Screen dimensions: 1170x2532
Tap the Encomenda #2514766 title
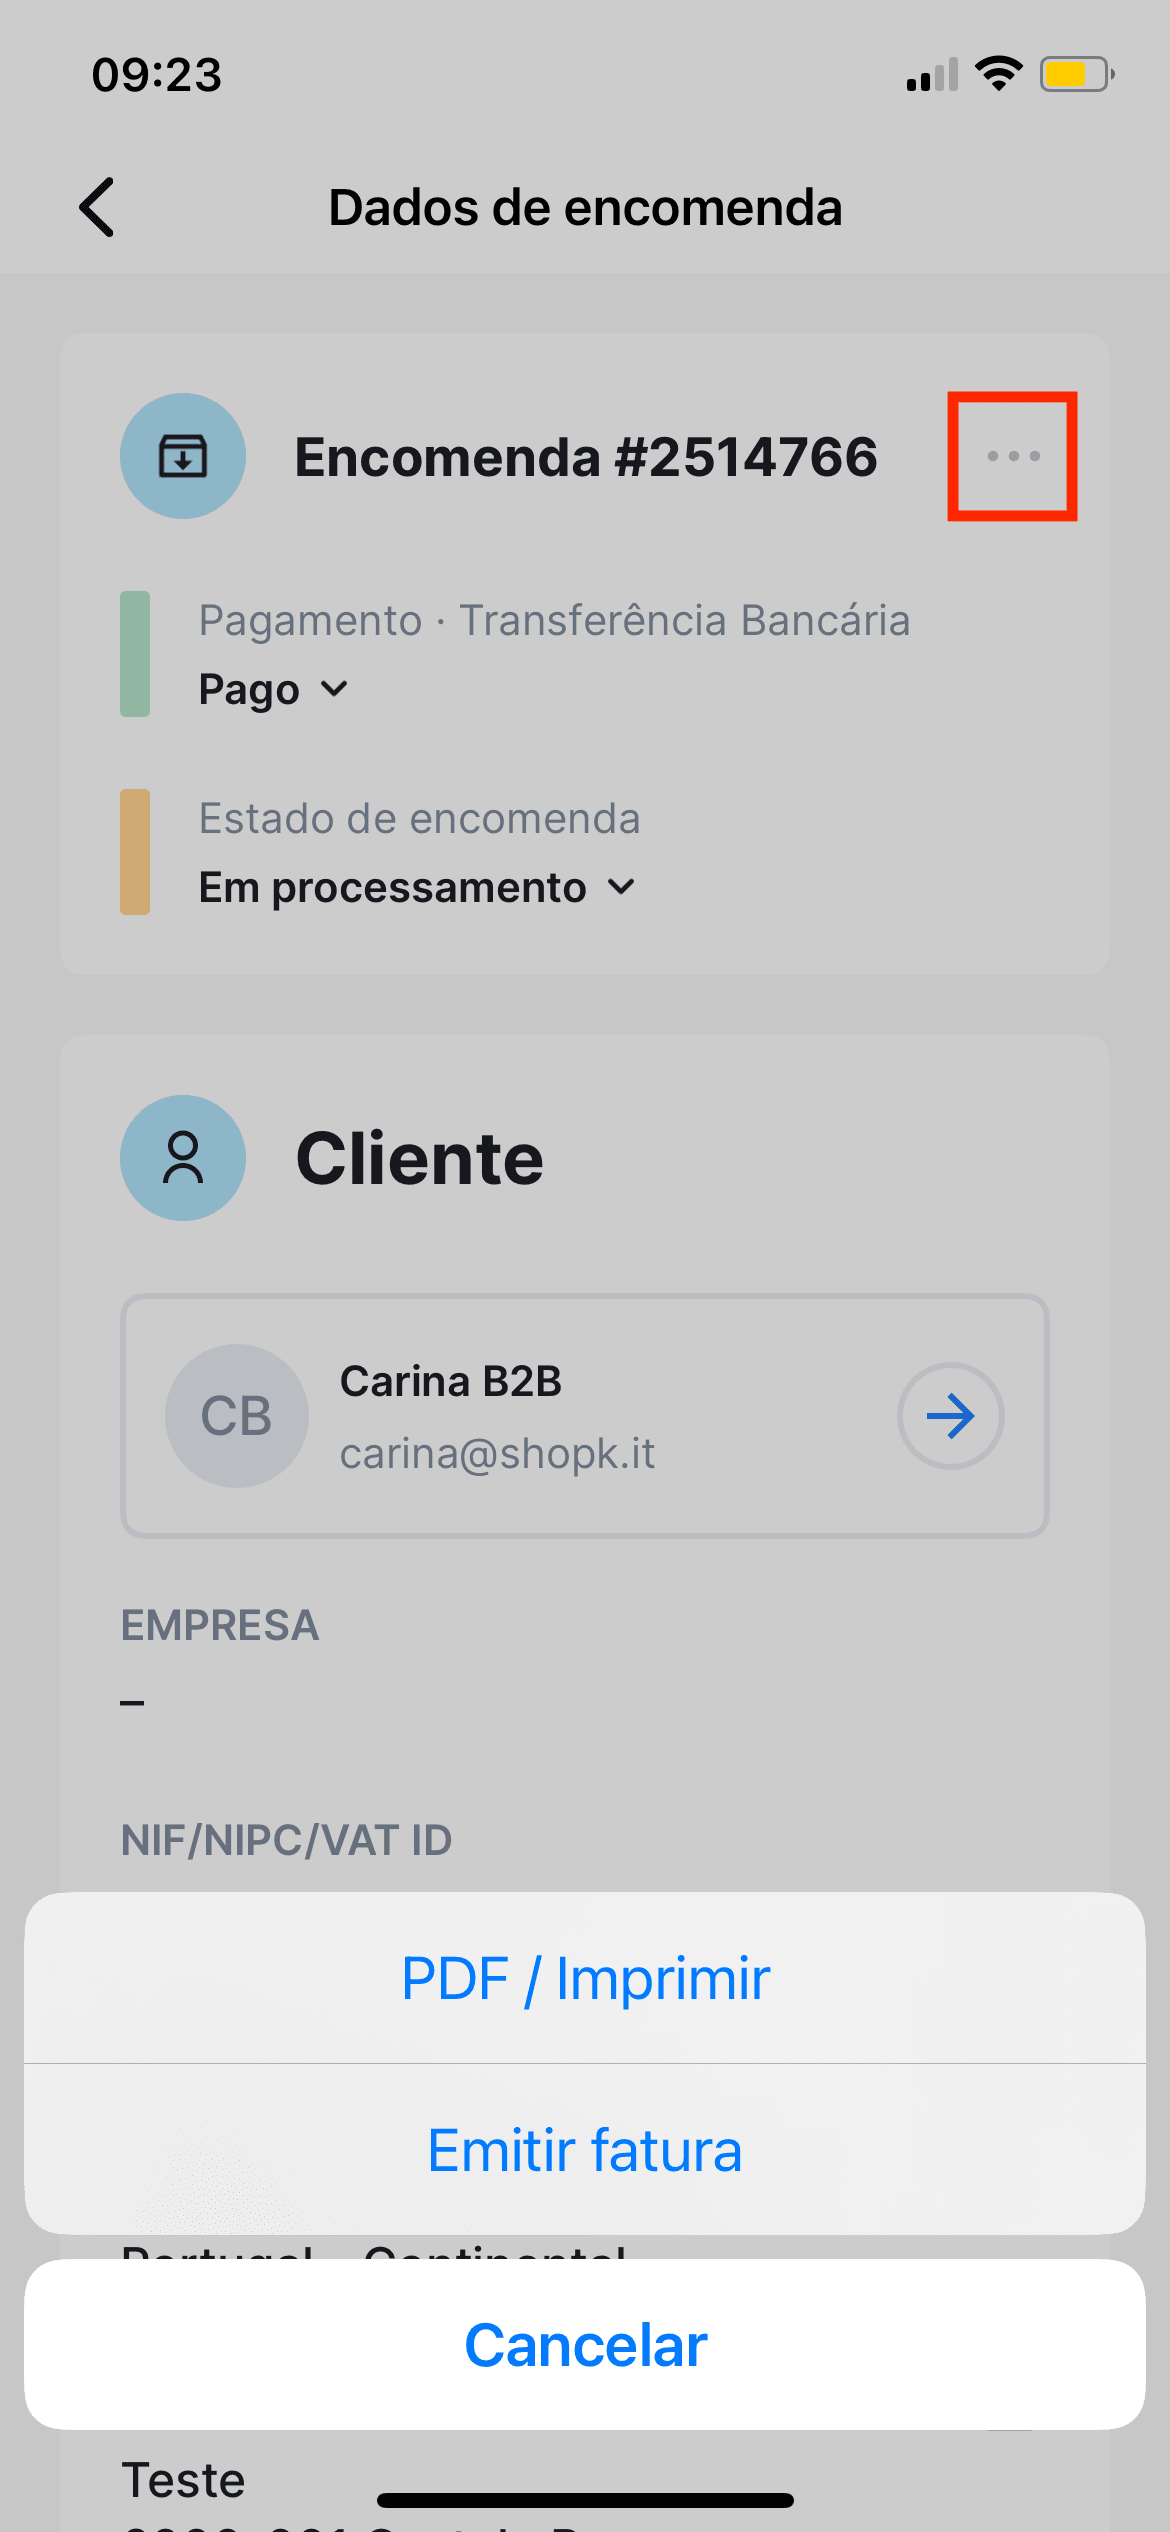click(x=586, y=457)
